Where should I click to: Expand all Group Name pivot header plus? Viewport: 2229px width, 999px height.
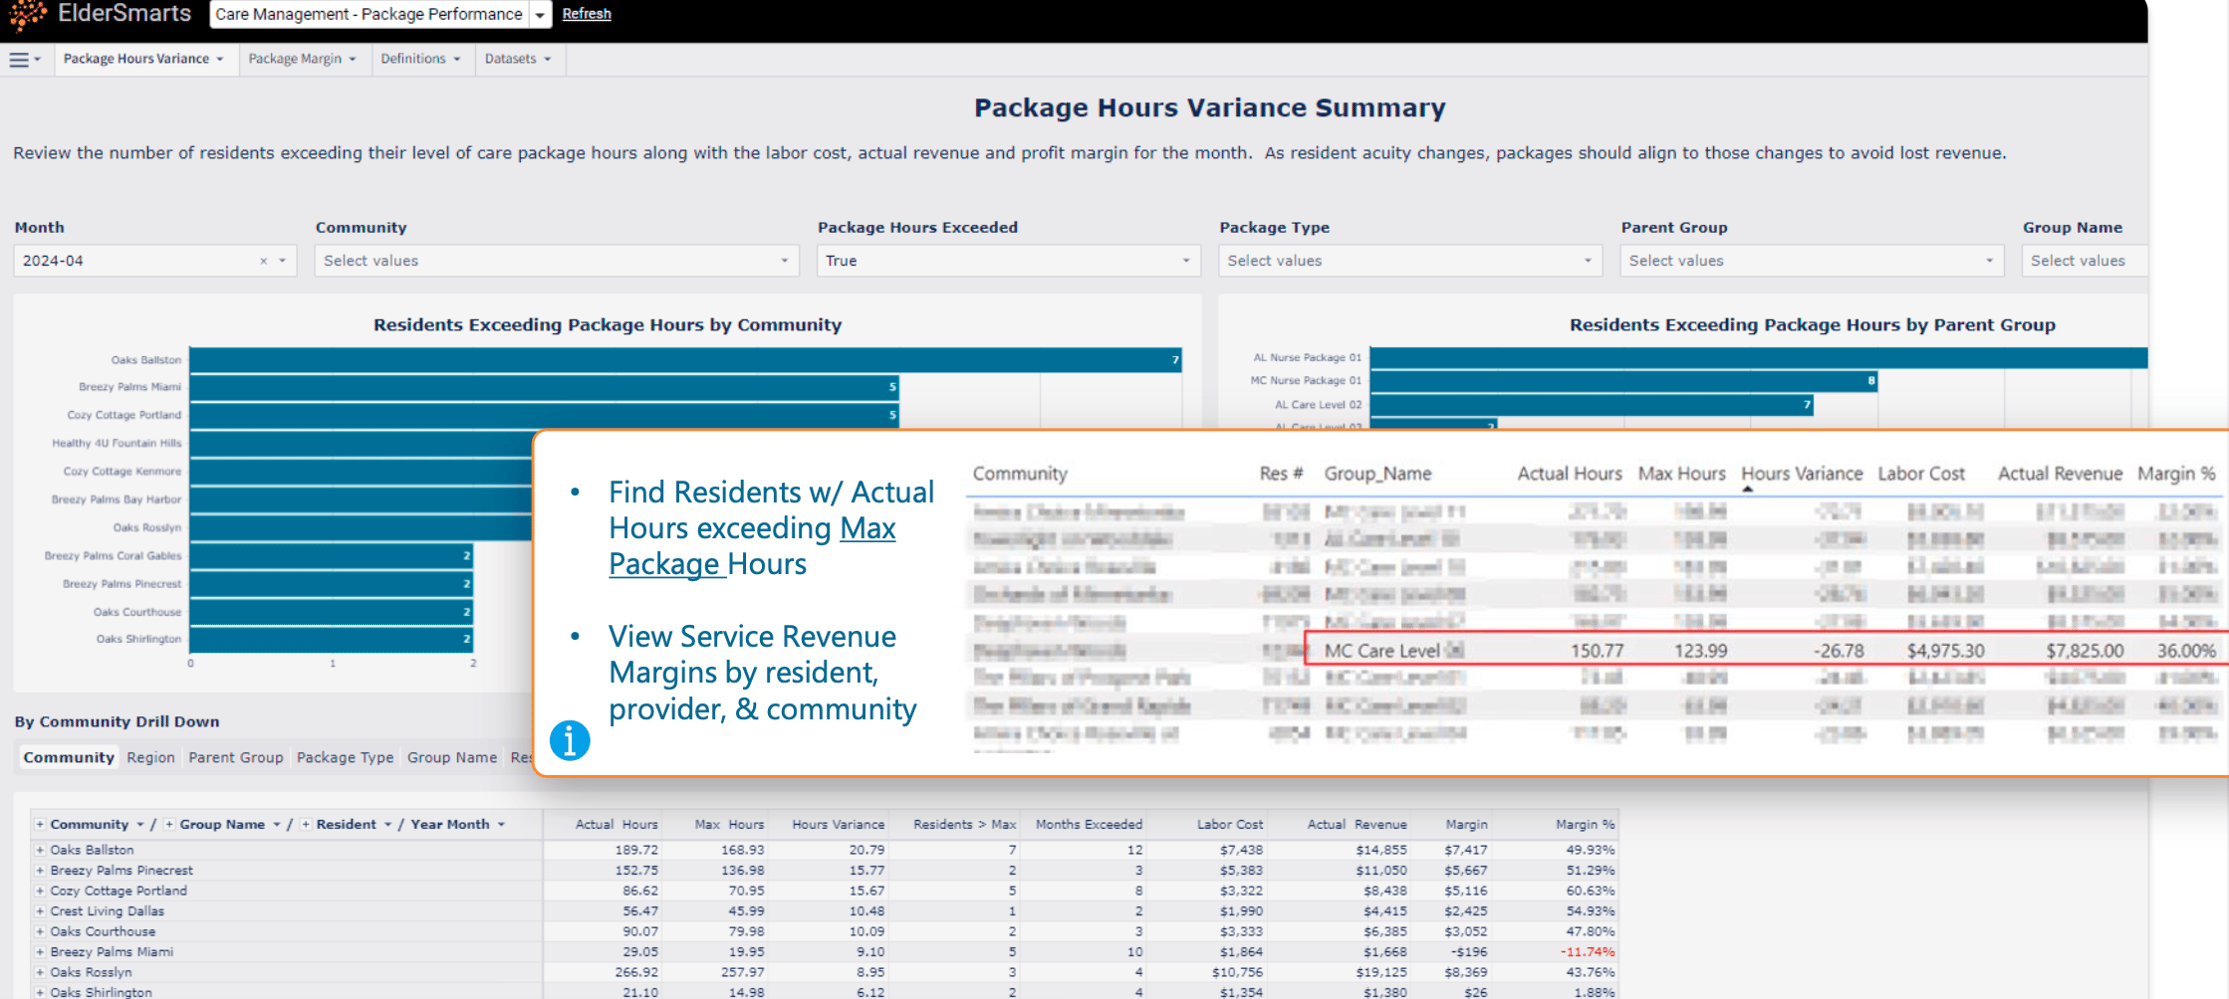169,825
